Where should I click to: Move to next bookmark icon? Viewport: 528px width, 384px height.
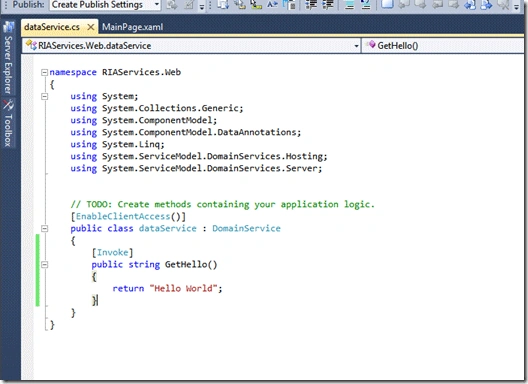[x=421, y=5]
